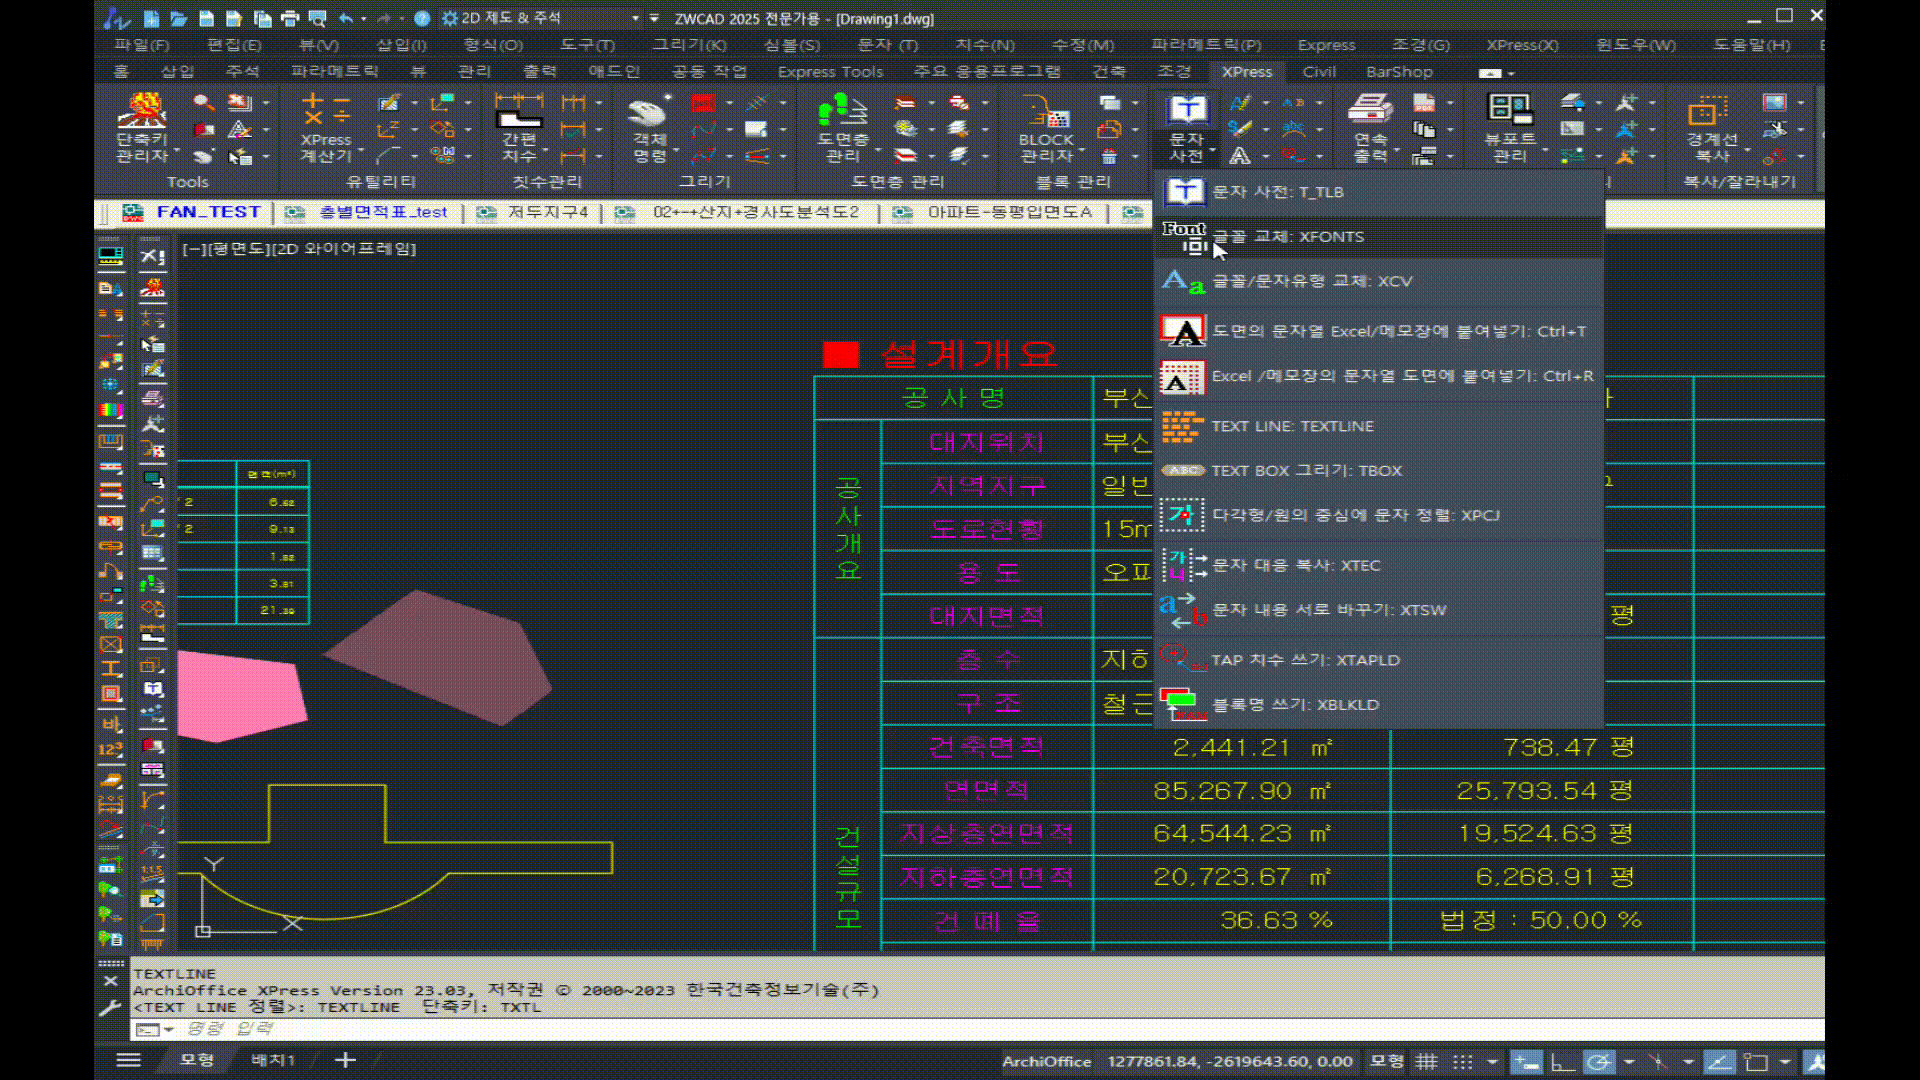
Task: Select 문자 대응 복사: XTEC icon
Action: (x=1183, y=565)
